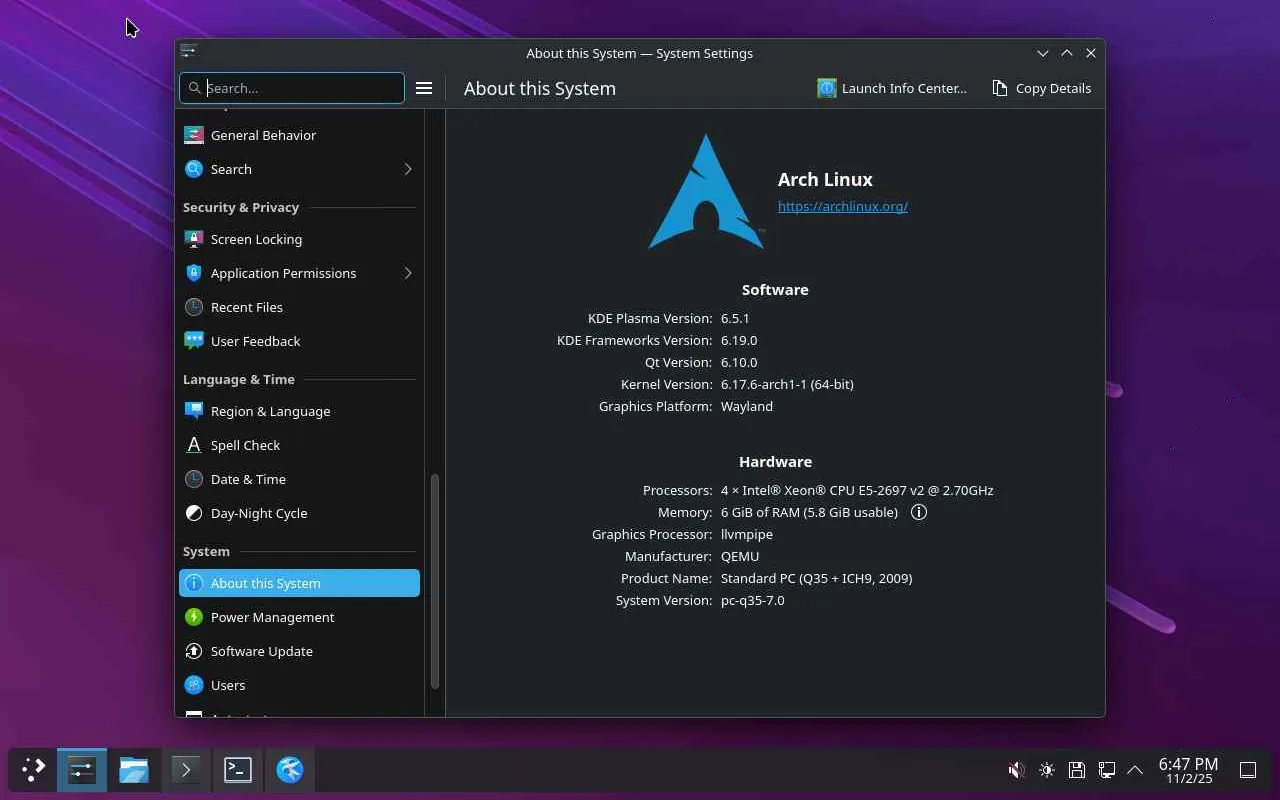Open the brightness tray icon
Screen dimensions: 1280x800
1046,770
